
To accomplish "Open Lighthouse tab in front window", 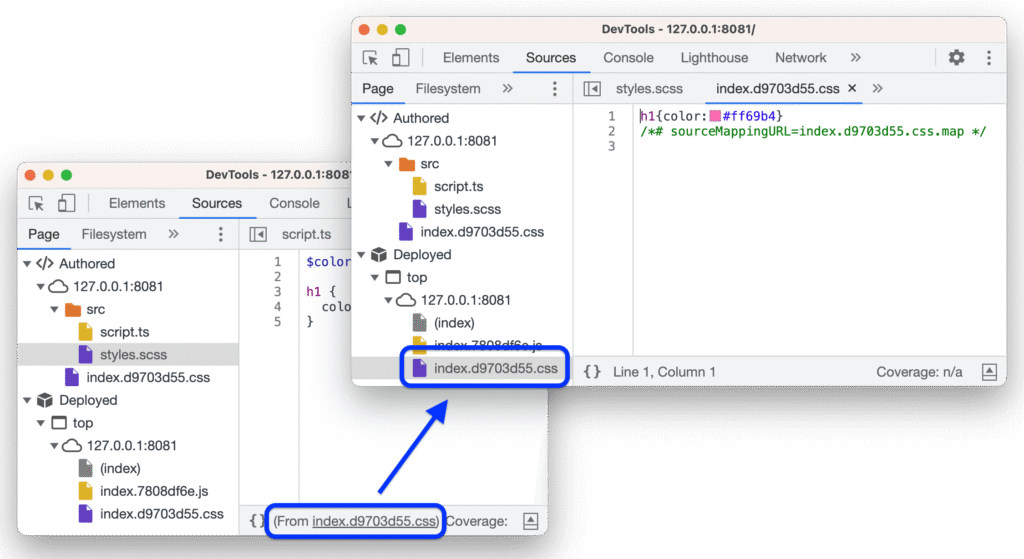I will tap(714, 57).
